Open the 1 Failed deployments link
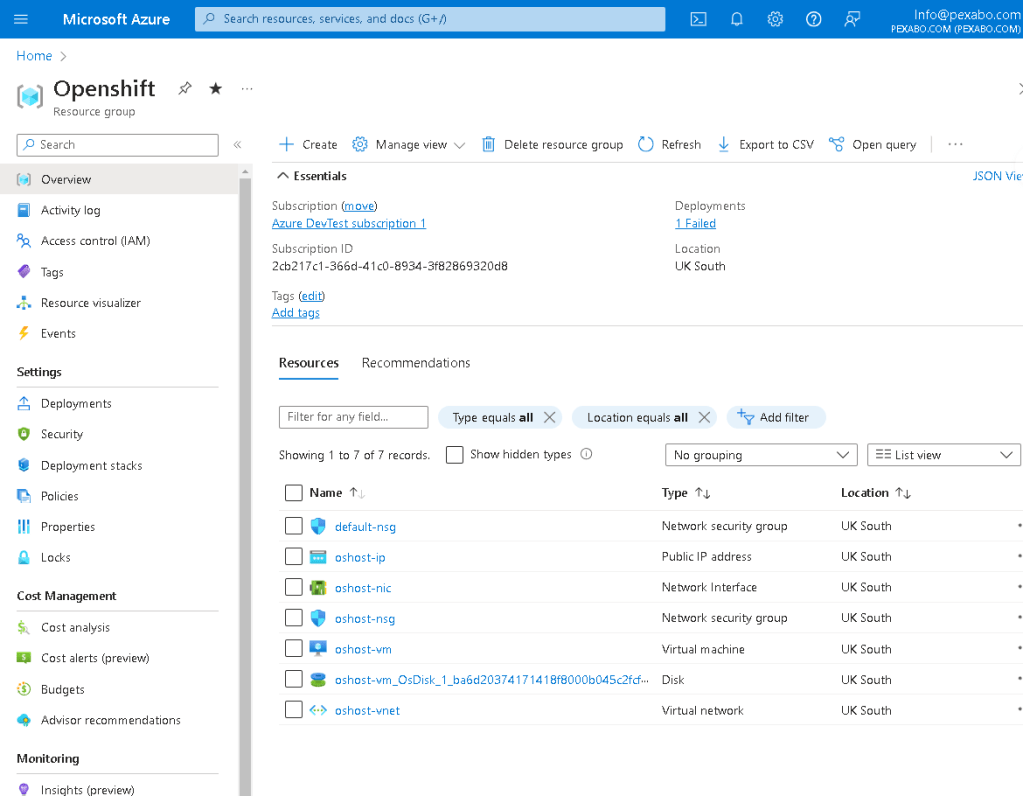Viewport: 1023px width, 796px height. [x=695, y=223]
